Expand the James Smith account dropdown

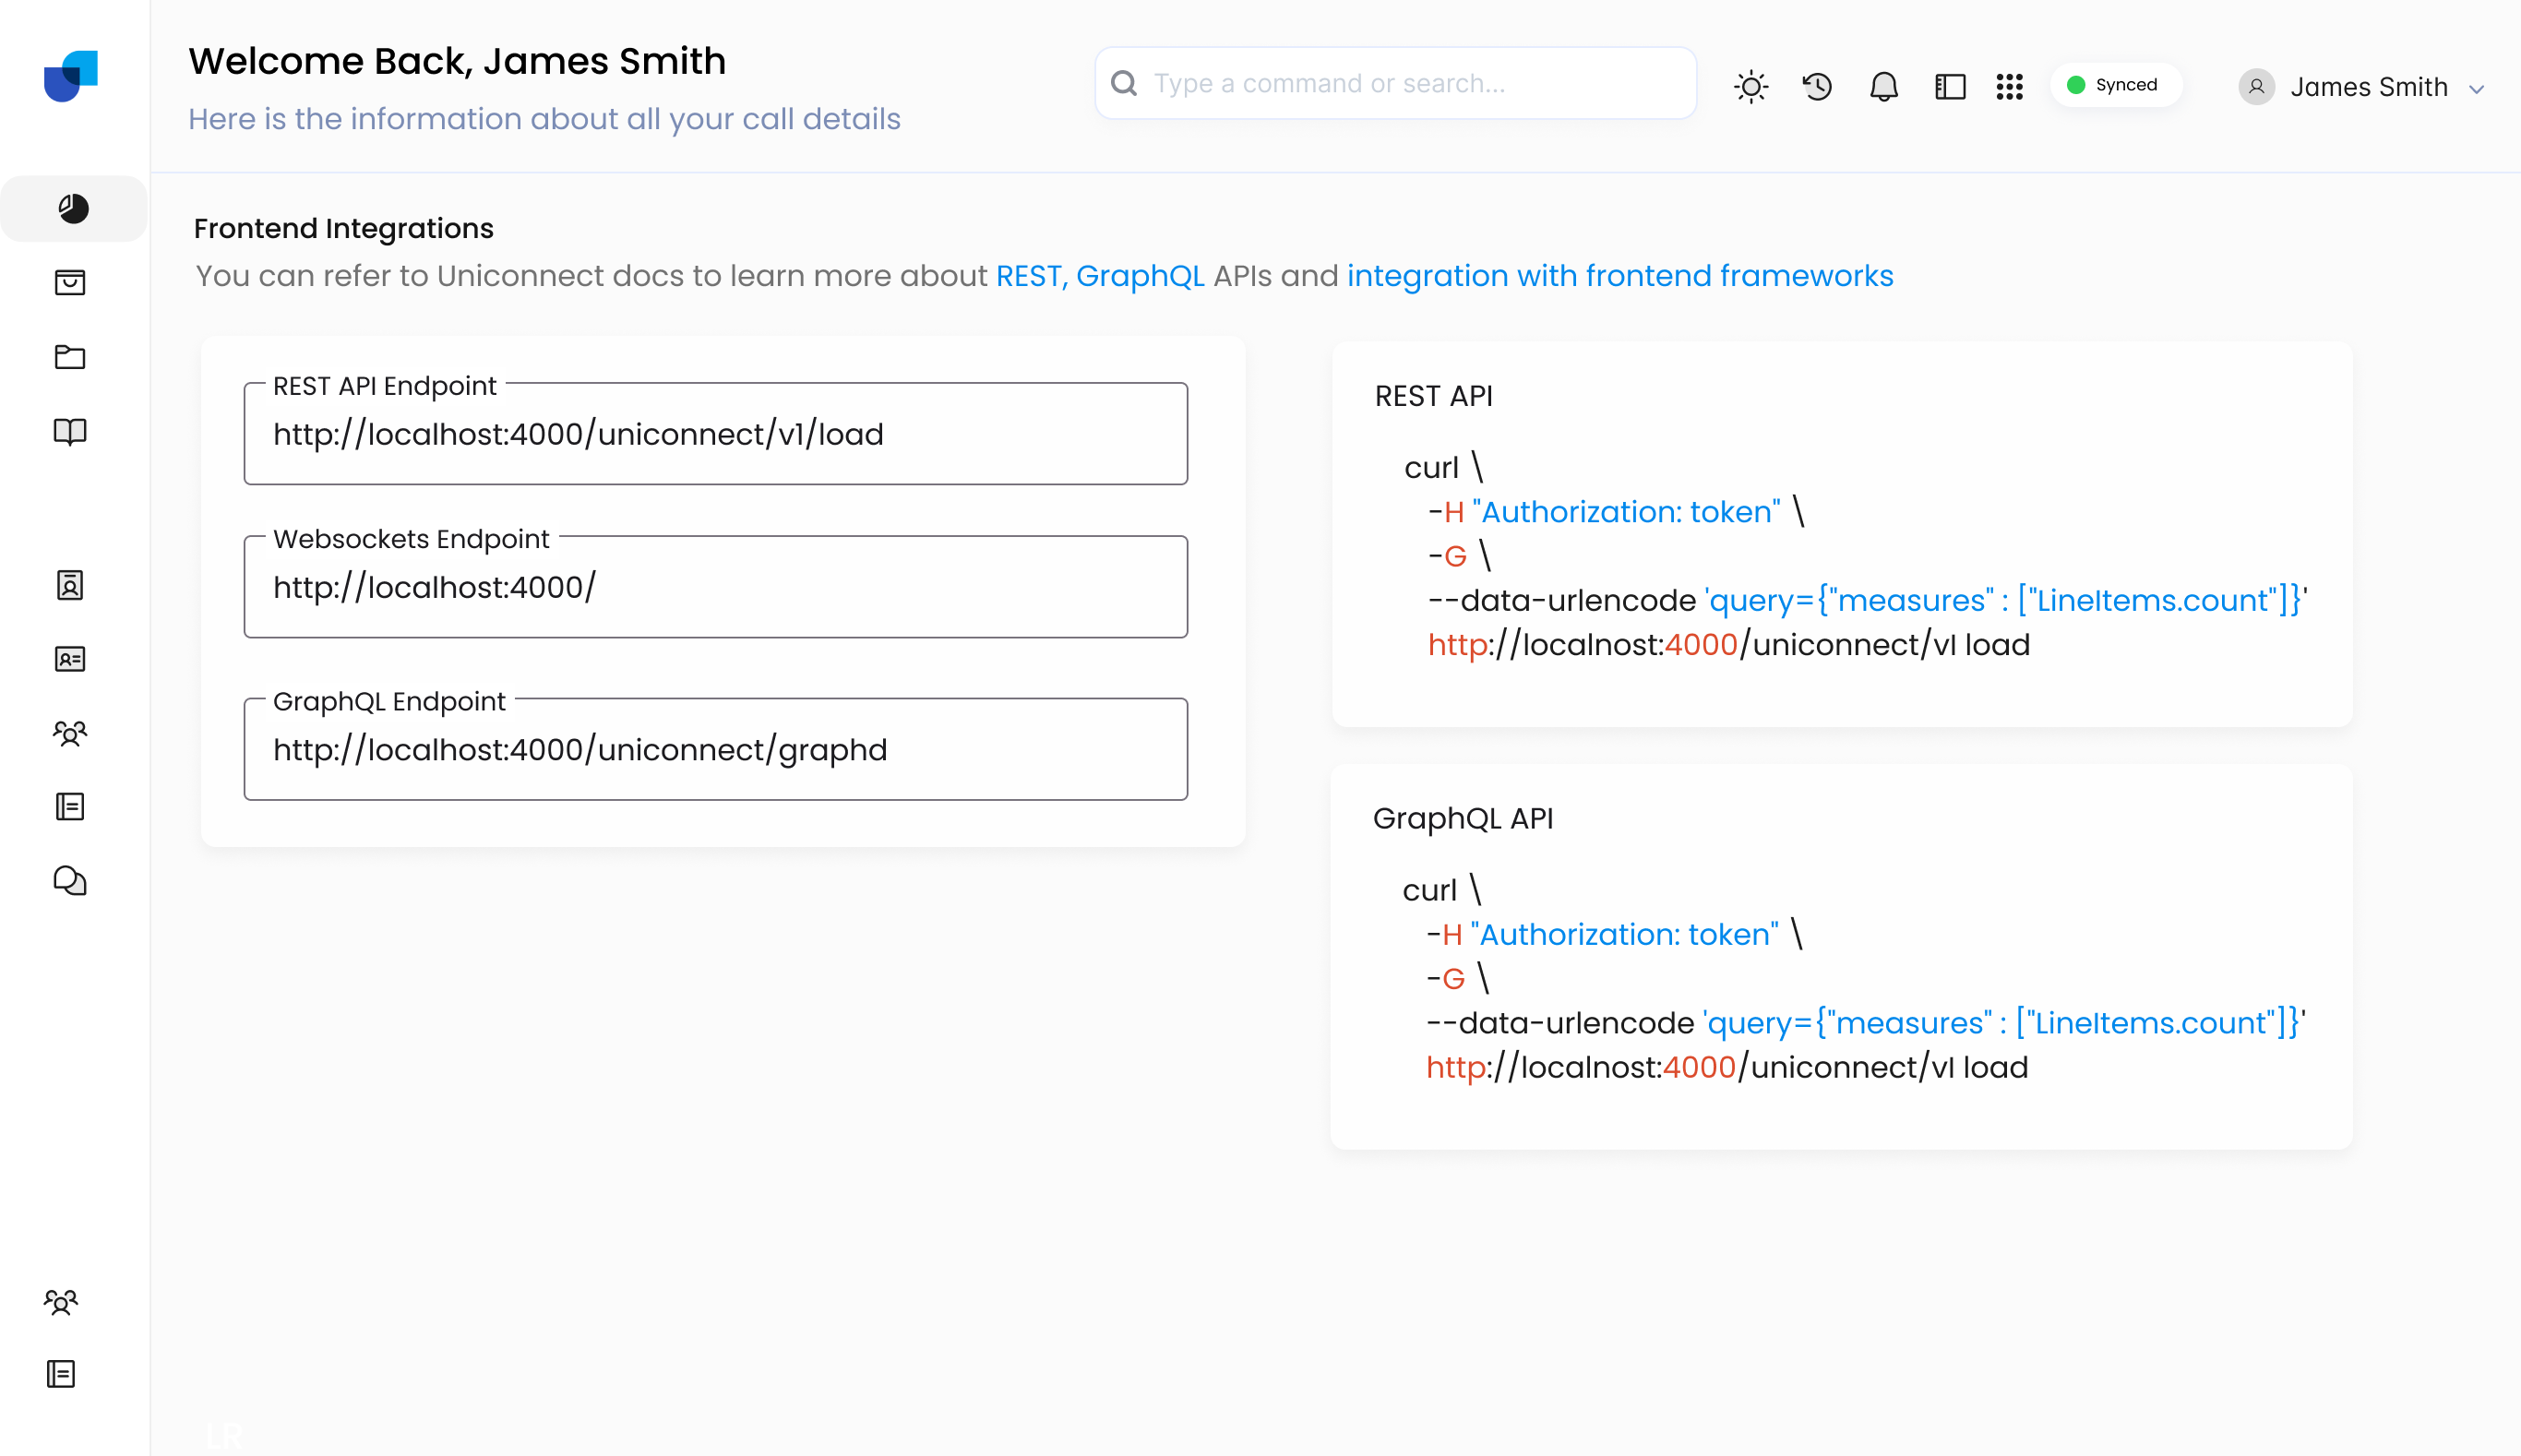[x=2476, y=89]
